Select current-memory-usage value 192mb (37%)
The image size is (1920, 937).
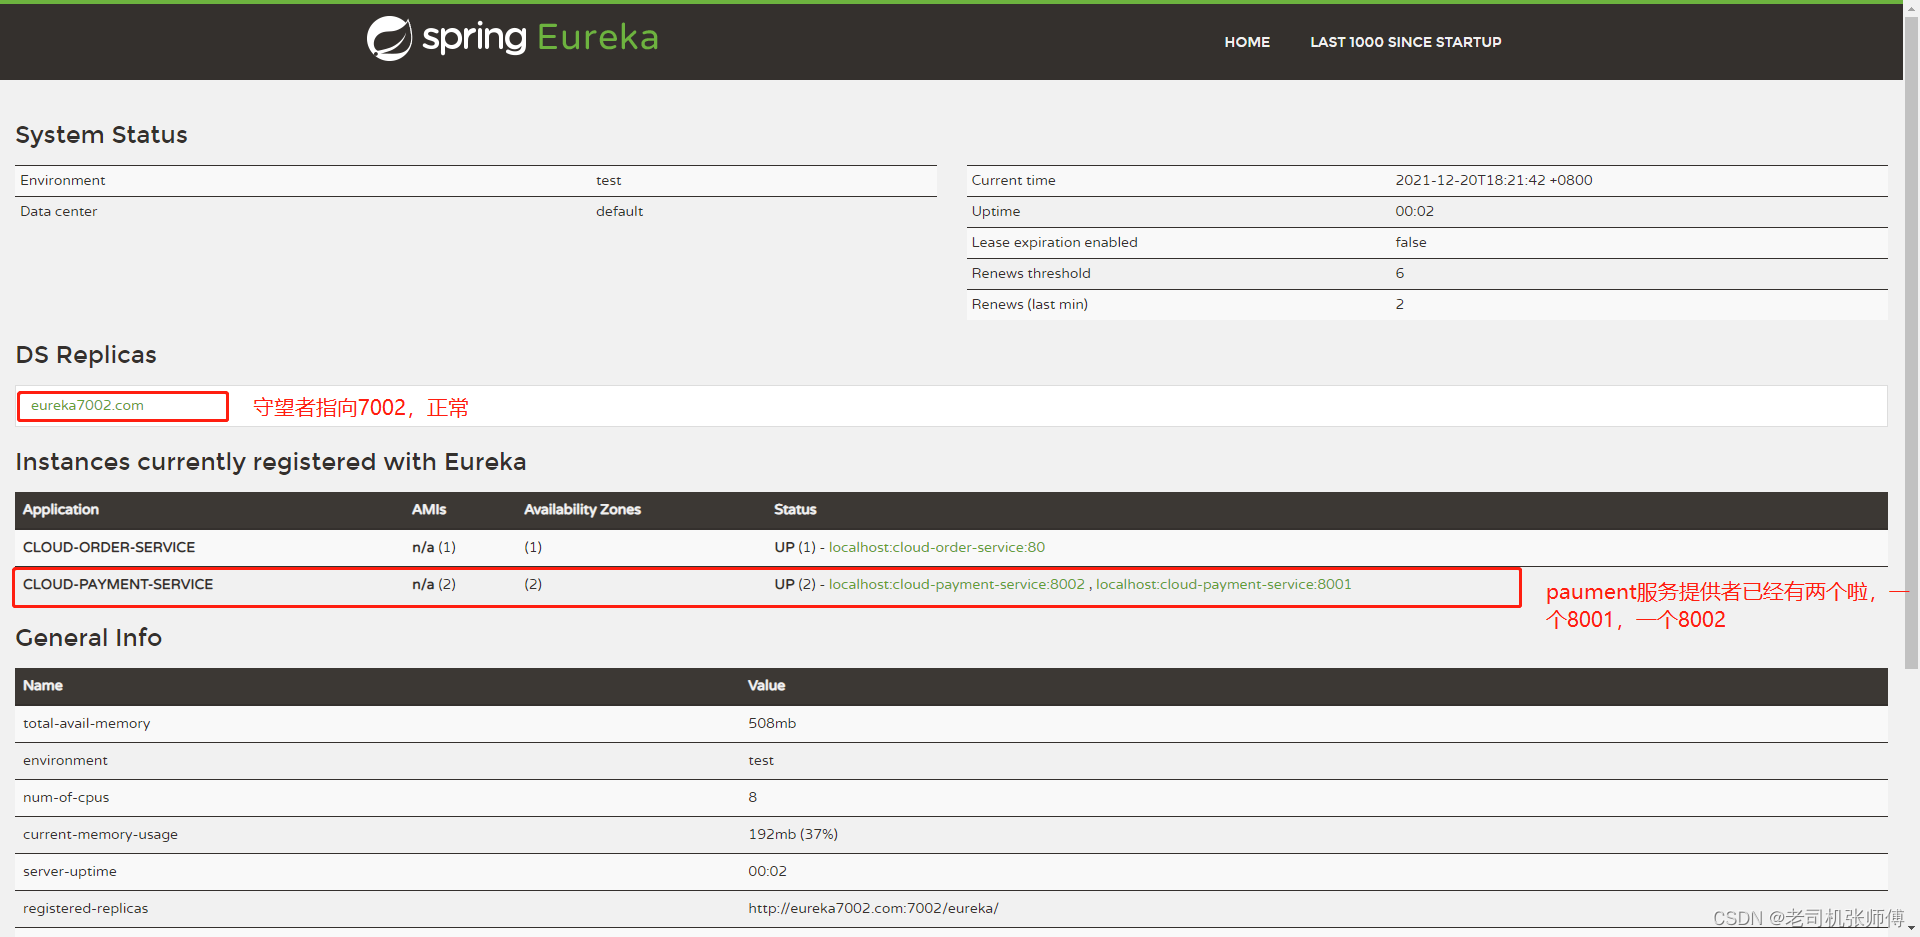(793, 834)
